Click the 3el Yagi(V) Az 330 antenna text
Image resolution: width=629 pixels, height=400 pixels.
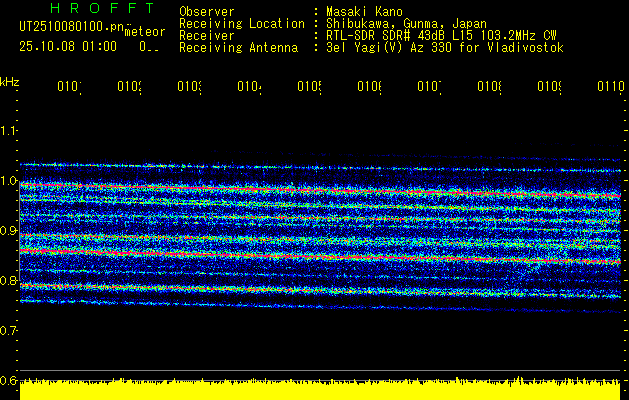pyautogui.click(x=444, y=48)
